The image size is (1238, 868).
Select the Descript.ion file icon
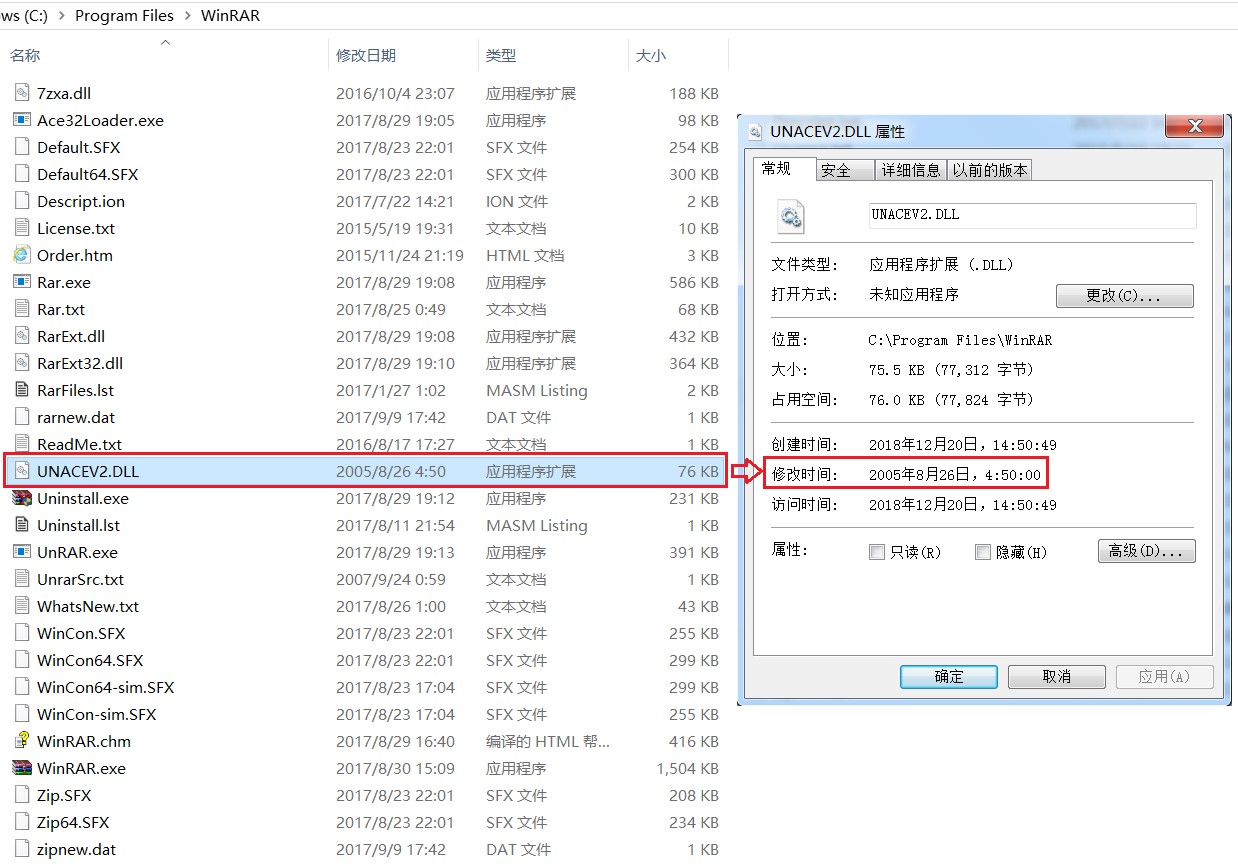coord(22,201)
